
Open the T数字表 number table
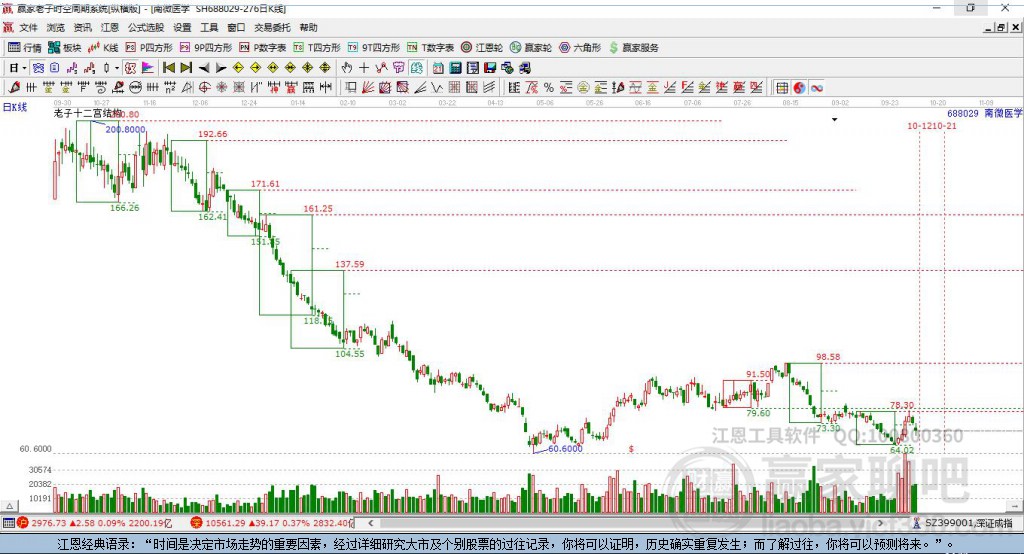click(x=430, y=48)
